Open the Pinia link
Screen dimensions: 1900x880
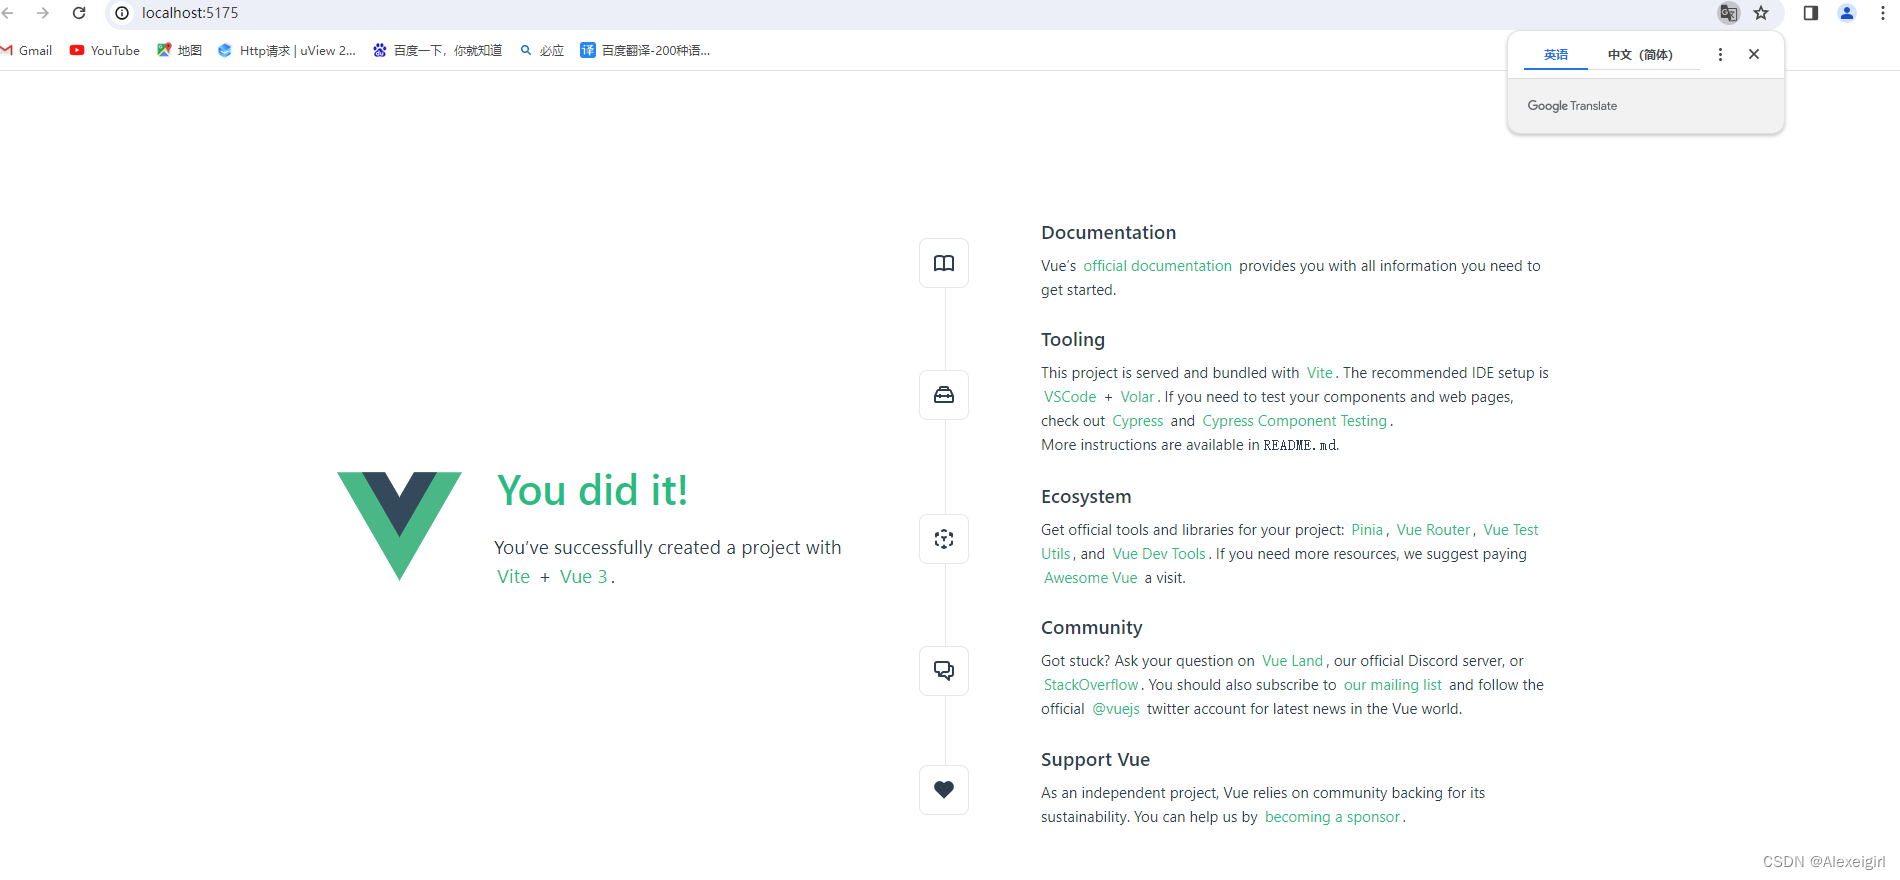1367,530
